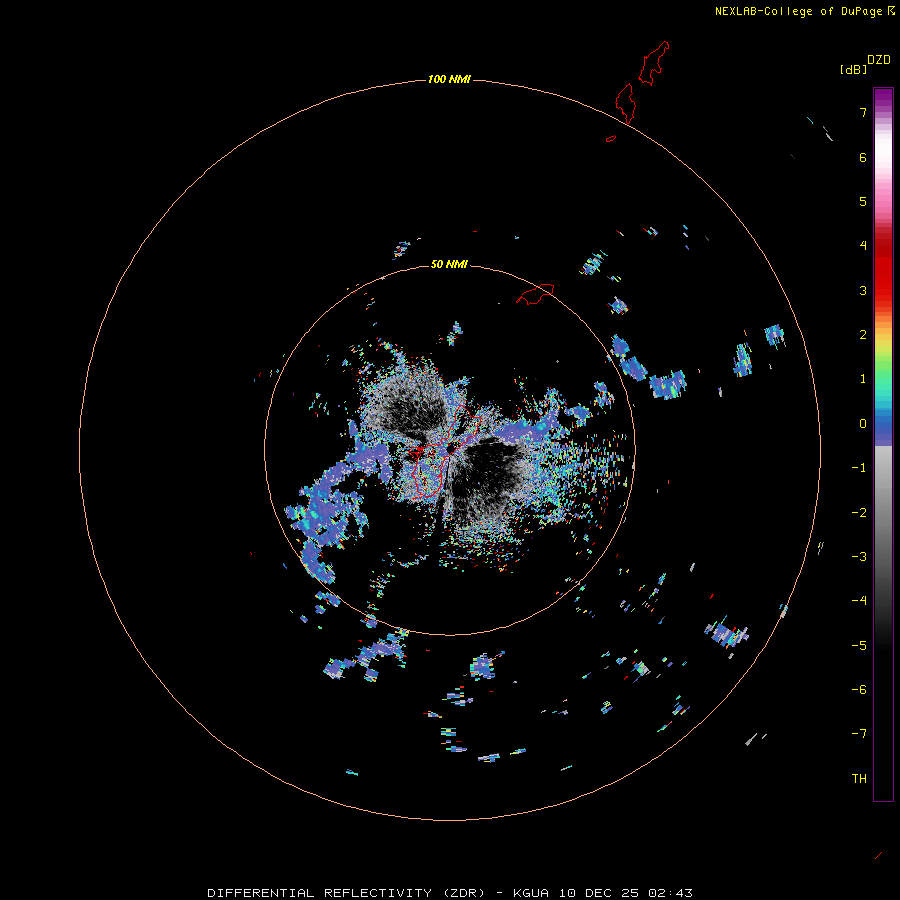900x900 pixels.
Task: Click the 50 NMI range ring label
Action: click(x=449, y=264)
